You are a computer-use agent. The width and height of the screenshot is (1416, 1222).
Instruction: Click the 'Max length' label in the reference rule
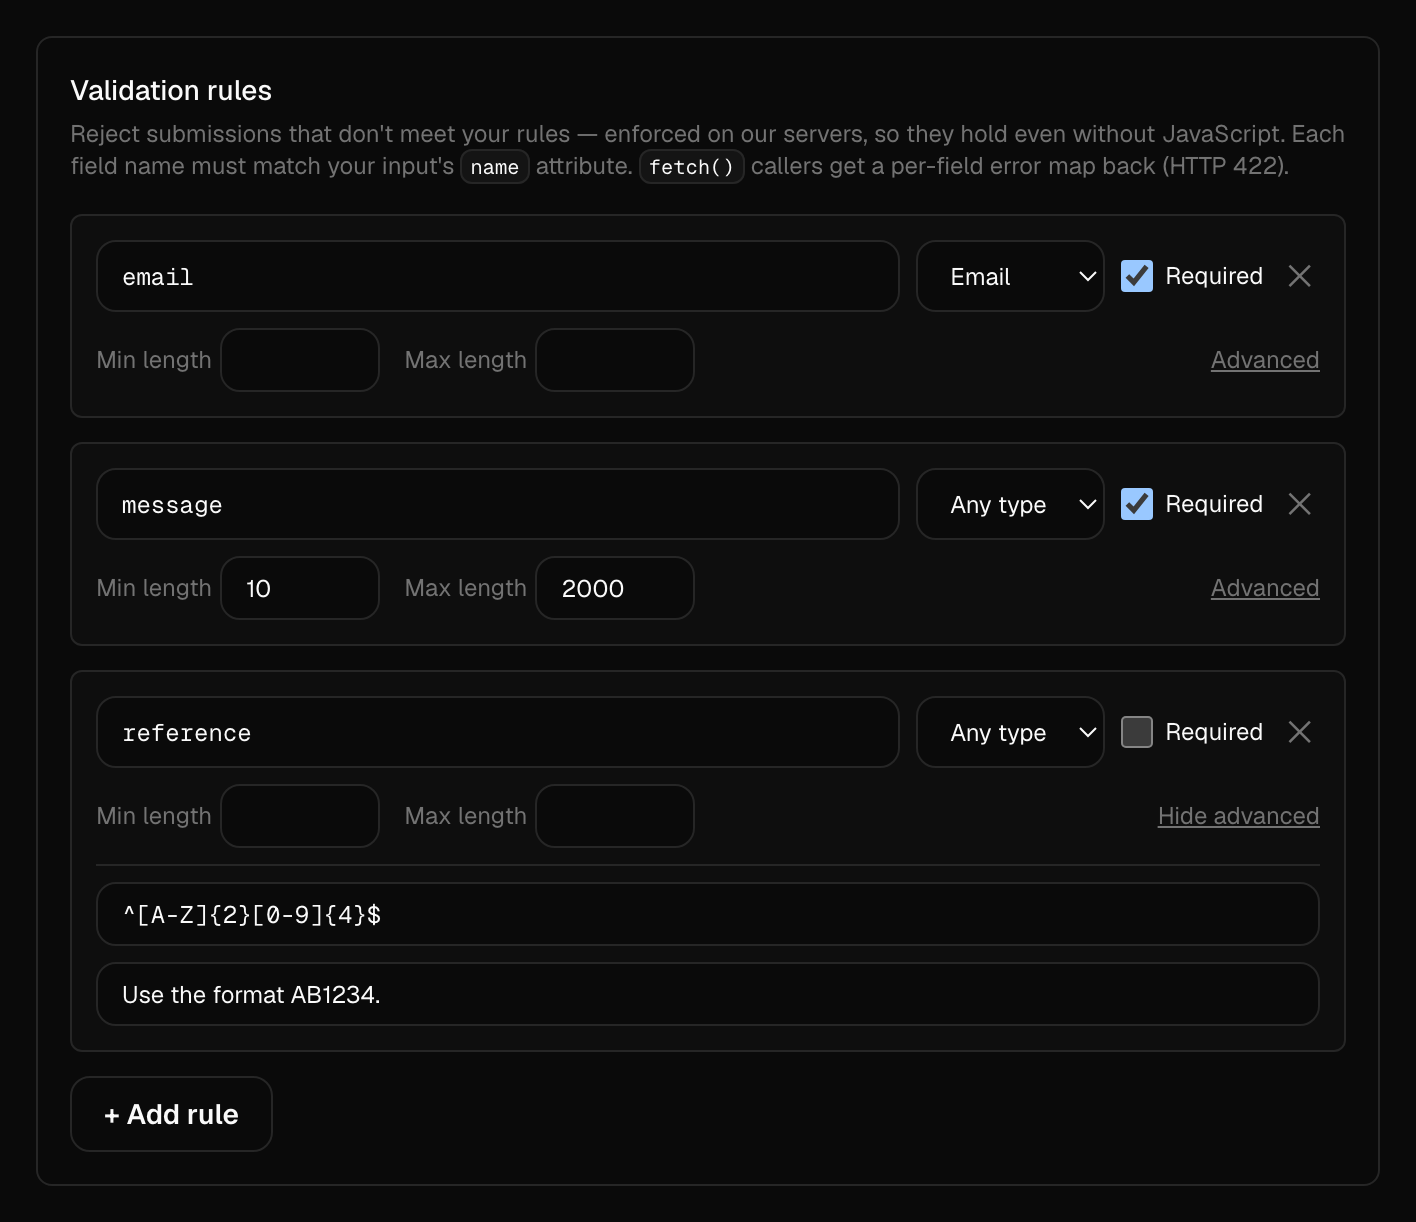click(466, 816)
